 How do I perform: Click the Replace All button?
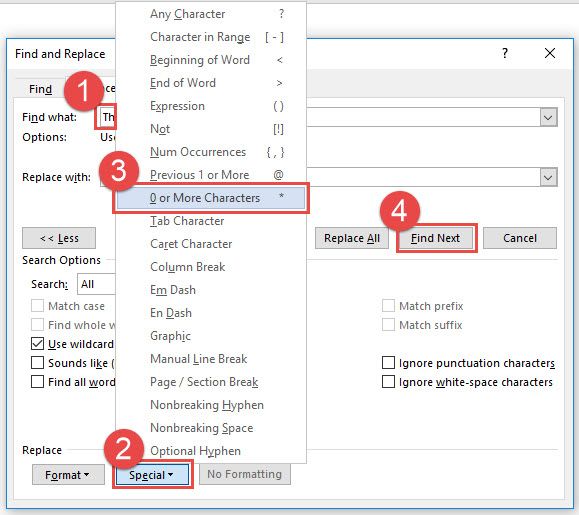pos(352,238)
